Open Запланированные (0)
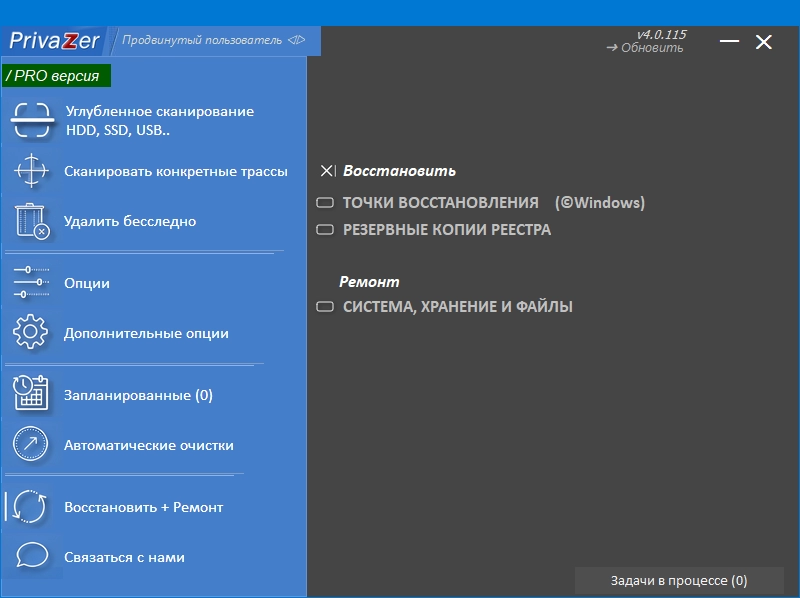Viewport: 800px width, 598px height. [138, 395]
